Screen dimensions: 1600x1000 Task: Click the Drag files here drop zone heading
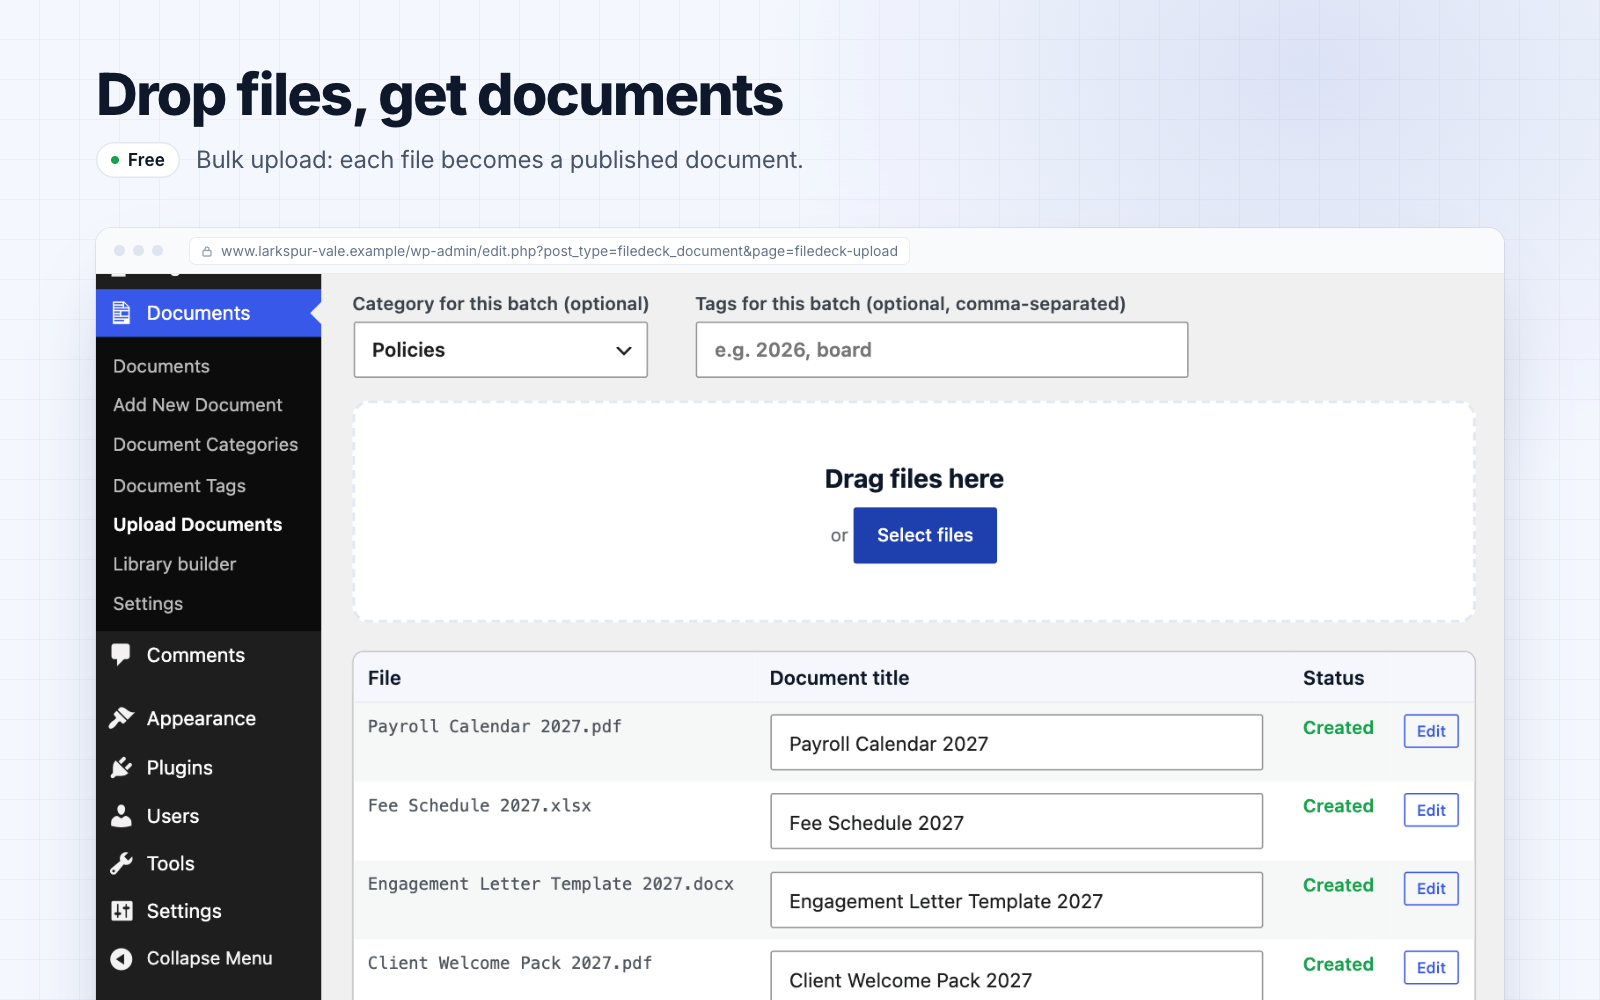pos(914,479)
